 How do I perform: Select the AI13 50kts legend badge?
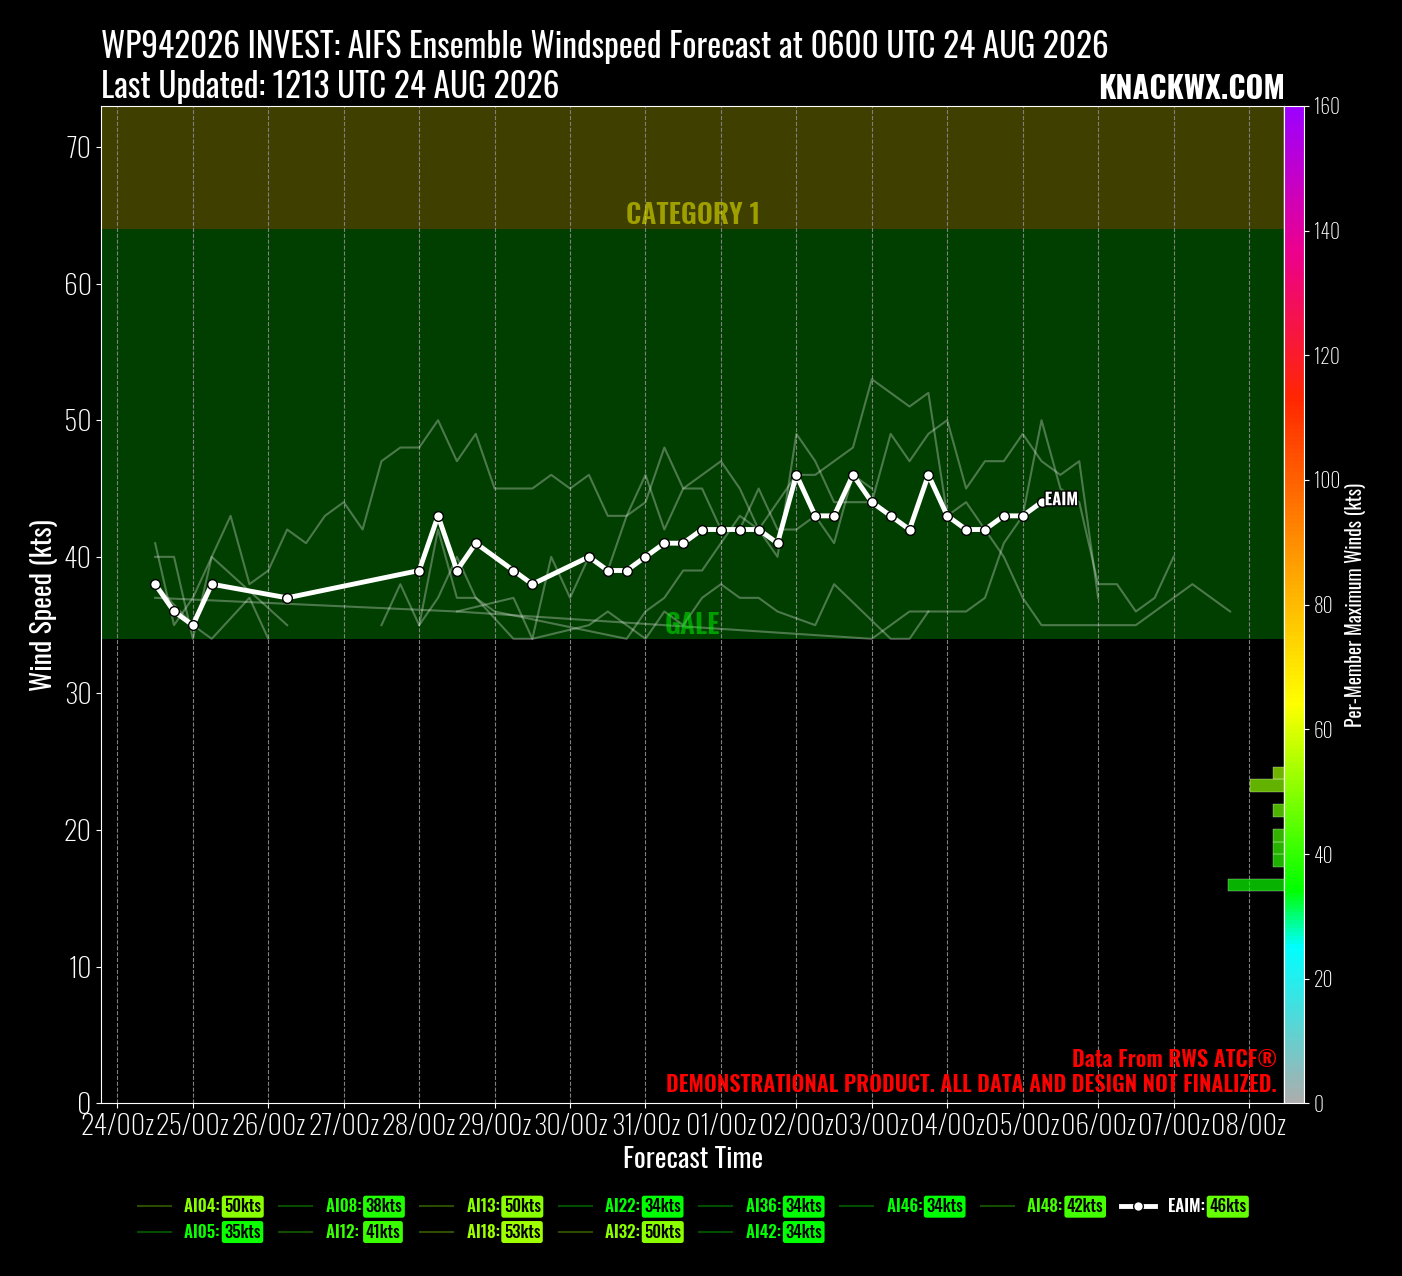(523, 1206)
